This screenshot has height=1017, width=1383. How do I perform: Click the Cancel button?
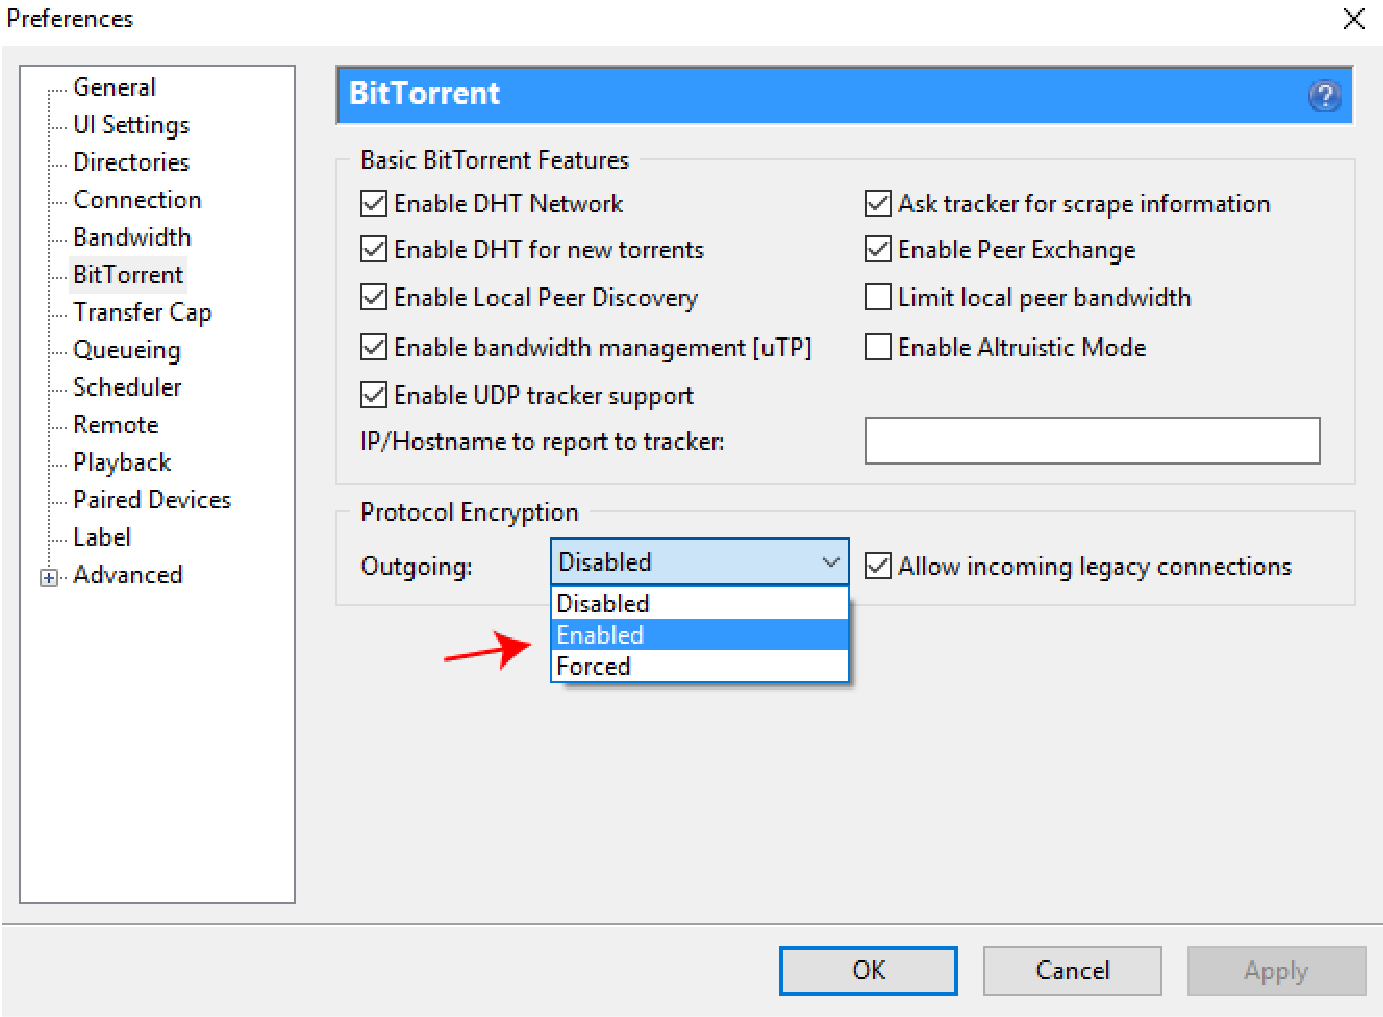click(x=1071, y=970)
